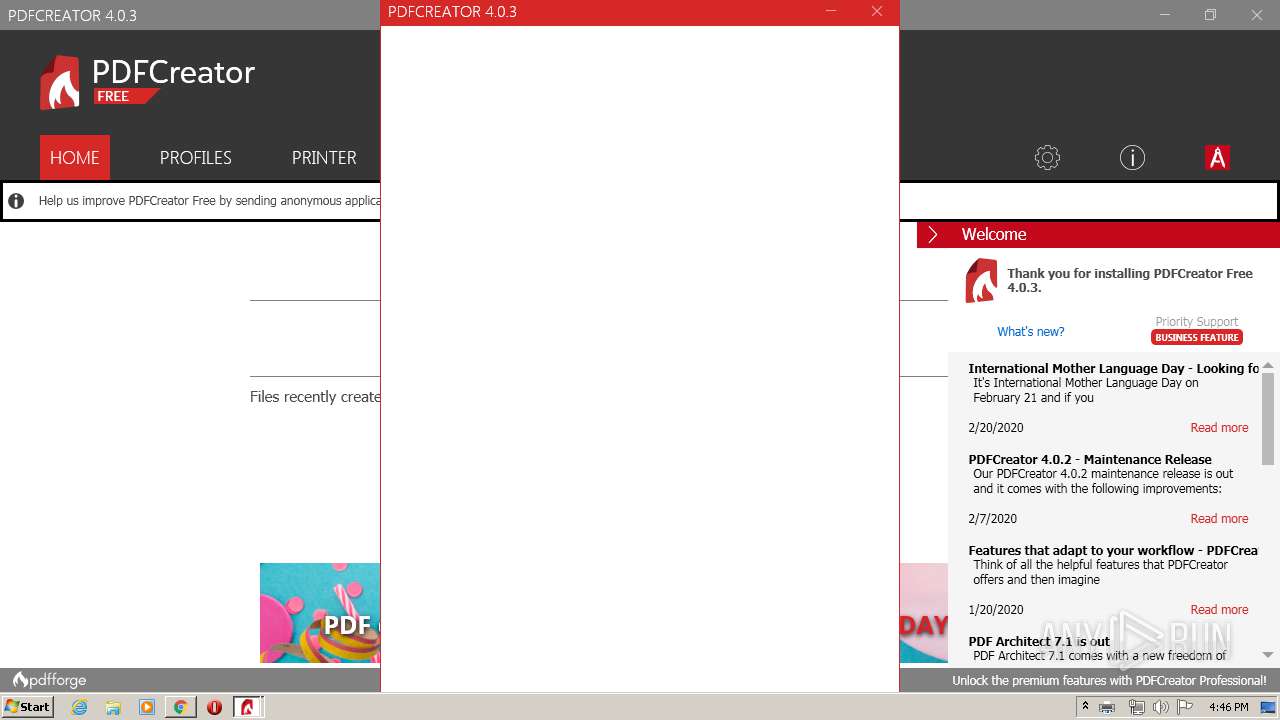The height and width of the screenshot is (720, 1280).
Task: Click Unlock premium features with PDFCreator Professional
Action: (1109, 680)
